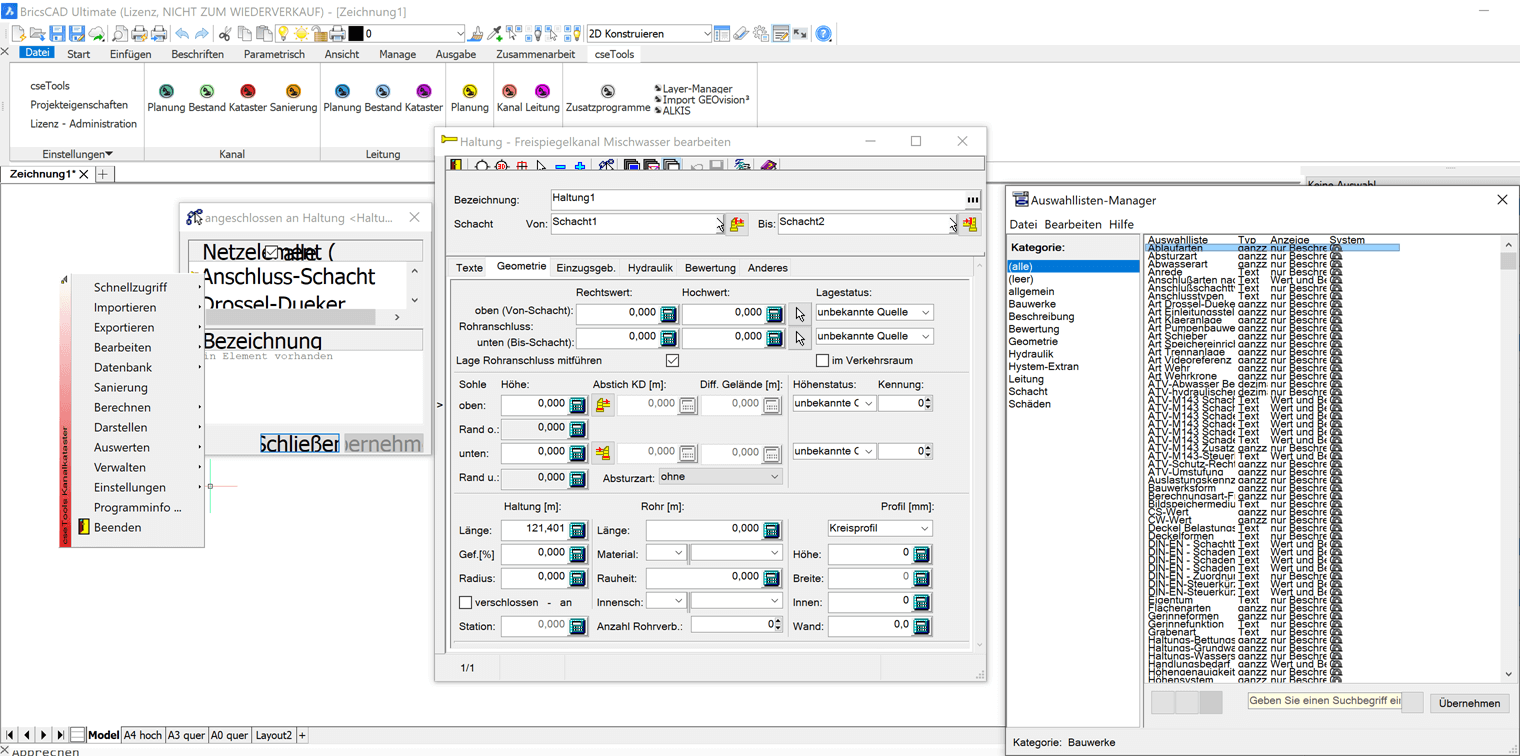Image resolution: width=1520 pixels, height=756 pixels.
Task: Click the black layer color swatch in toolbar
Action: [355, 34]
